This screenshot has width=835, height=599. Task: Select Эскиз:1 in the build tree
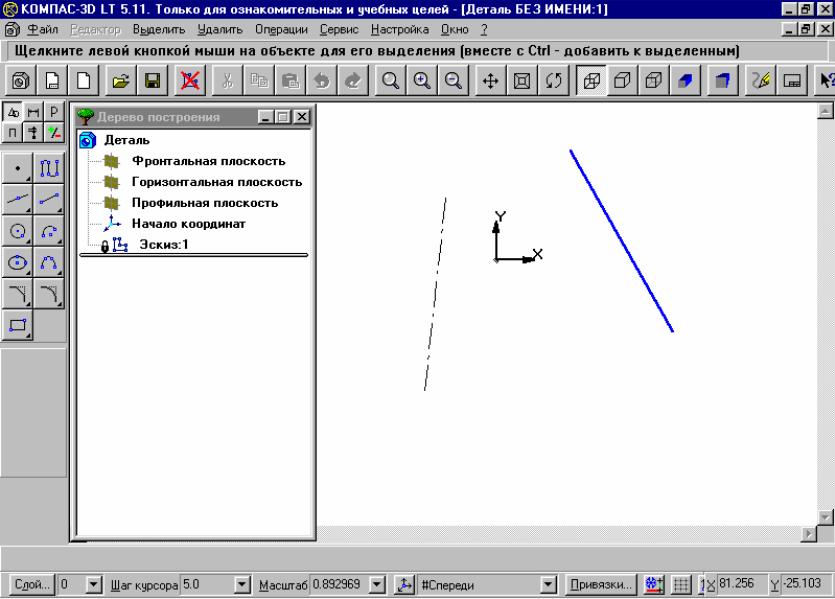163,244
